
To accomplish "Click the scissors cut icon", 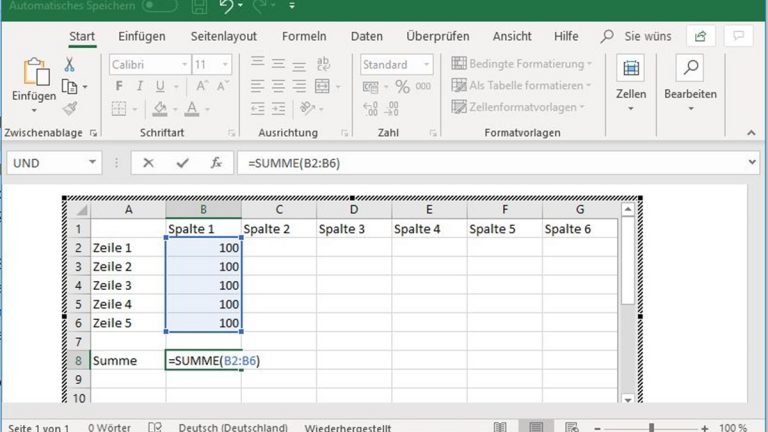I will (x=70, y=64).
